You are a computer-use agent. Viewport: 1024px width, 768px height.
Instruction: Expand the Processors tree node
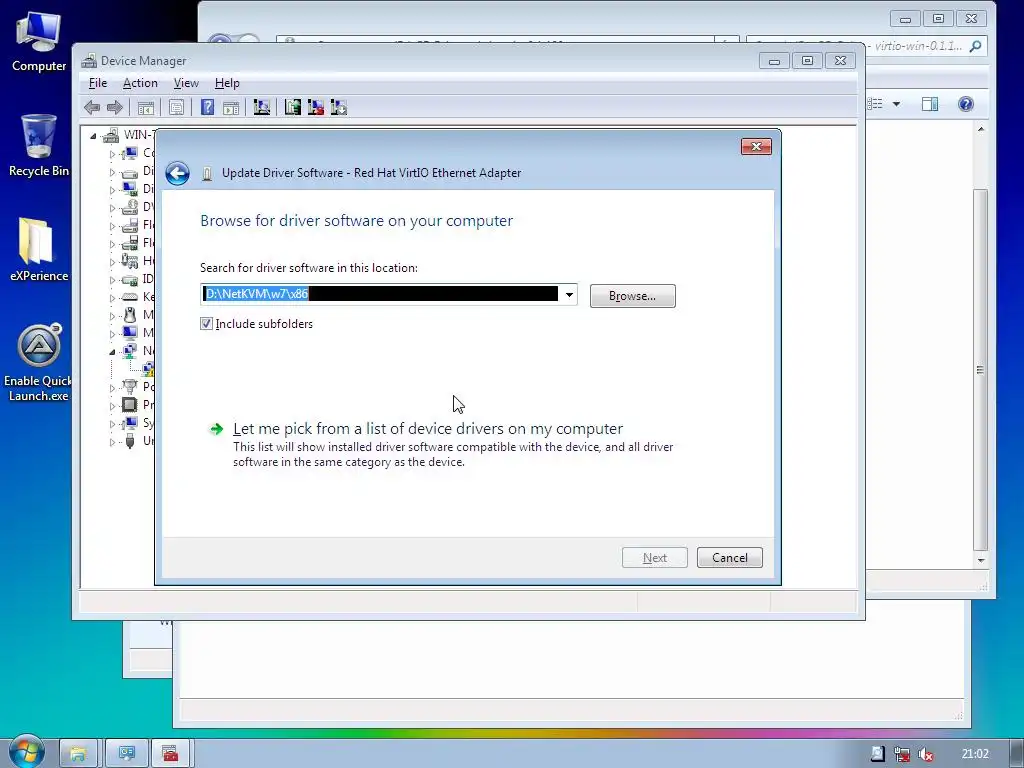[x=112, y=406]
